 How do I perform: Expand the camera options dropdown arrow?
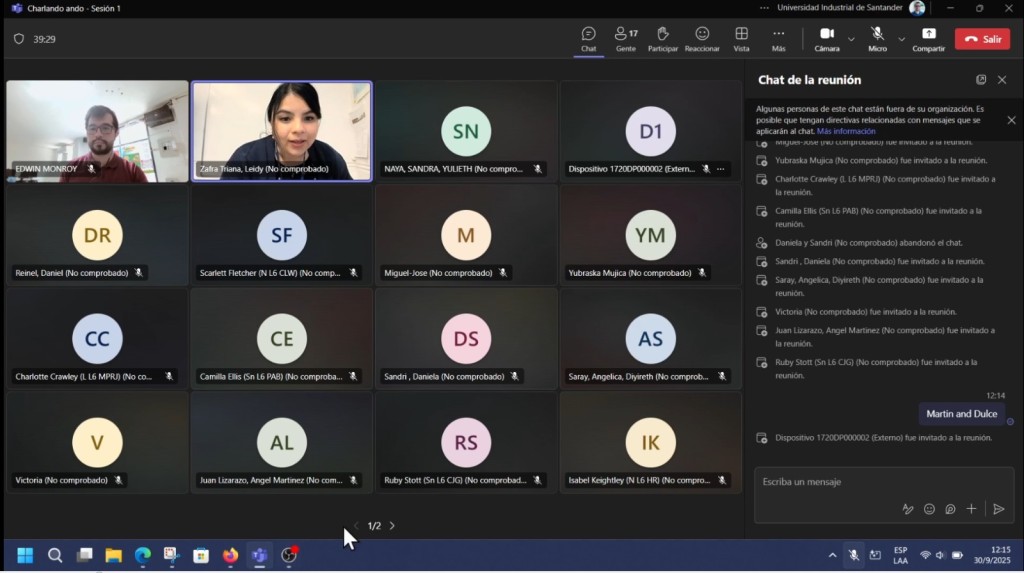pyautogui.click(x=851, y=39)
